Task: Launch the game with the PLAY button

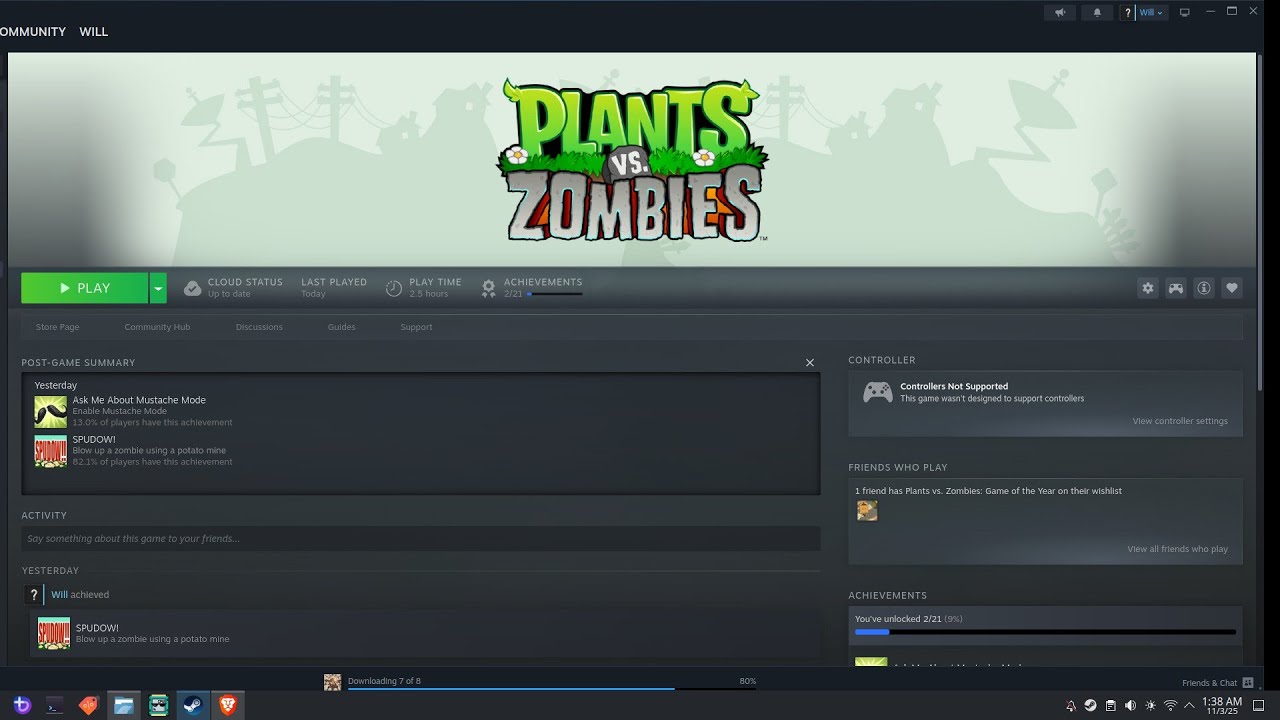Action: [84, 288]
